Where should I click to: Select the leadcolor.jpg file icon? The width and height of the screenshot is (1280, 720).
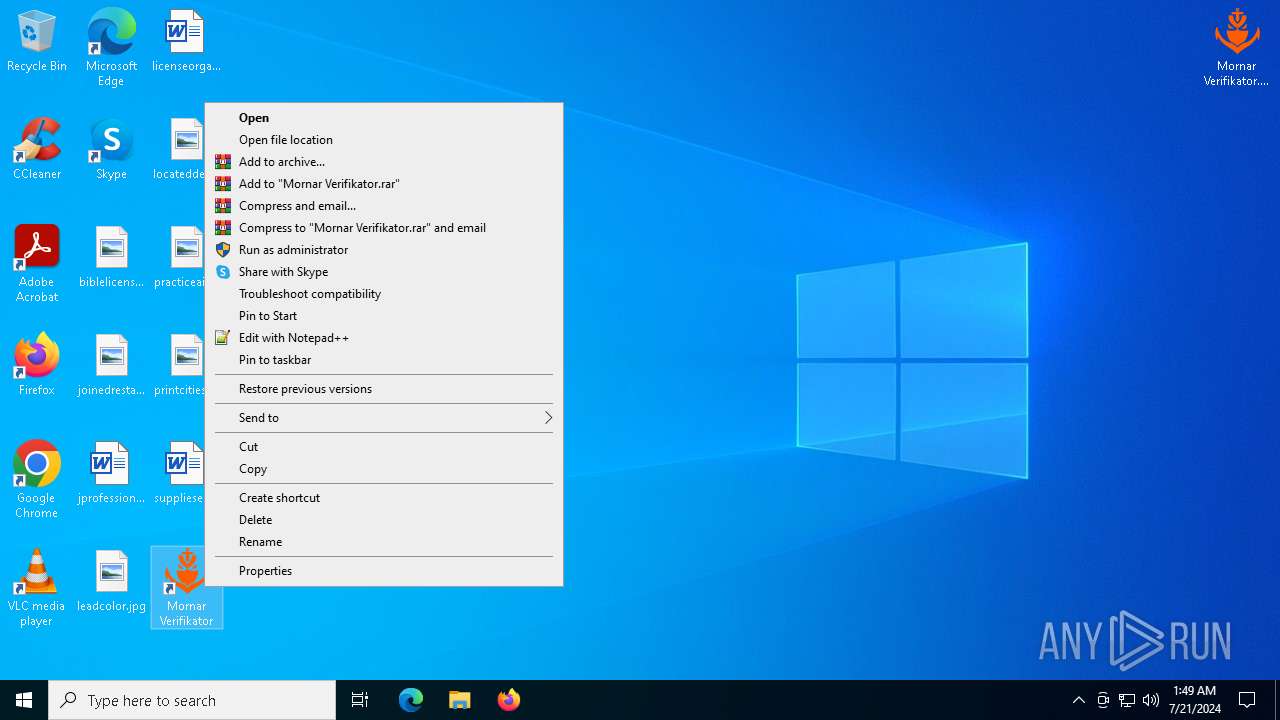(x=111, y=581)
